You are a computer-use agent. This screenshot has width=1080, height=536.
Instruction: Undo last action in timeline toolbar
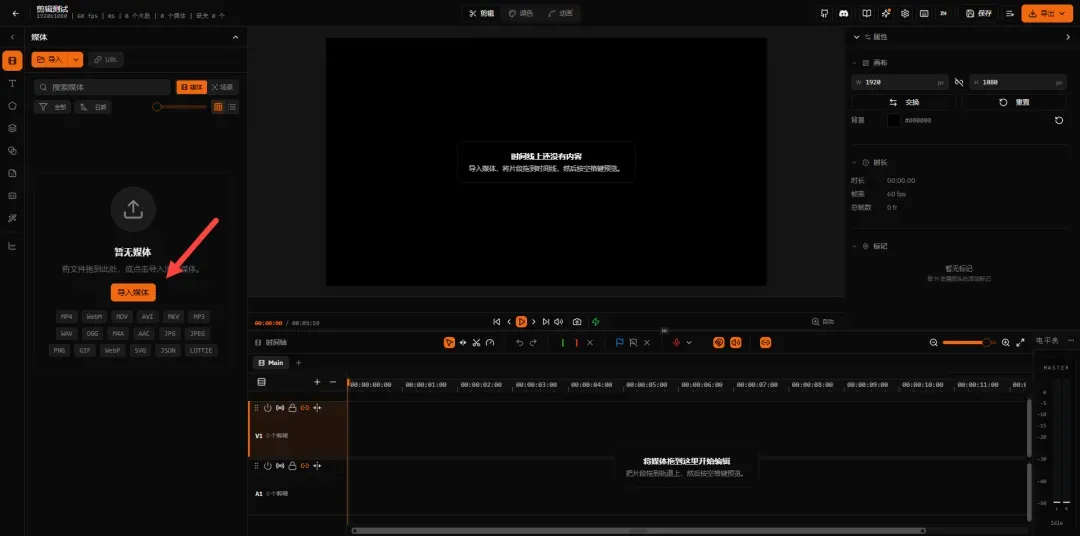[519, 342]
